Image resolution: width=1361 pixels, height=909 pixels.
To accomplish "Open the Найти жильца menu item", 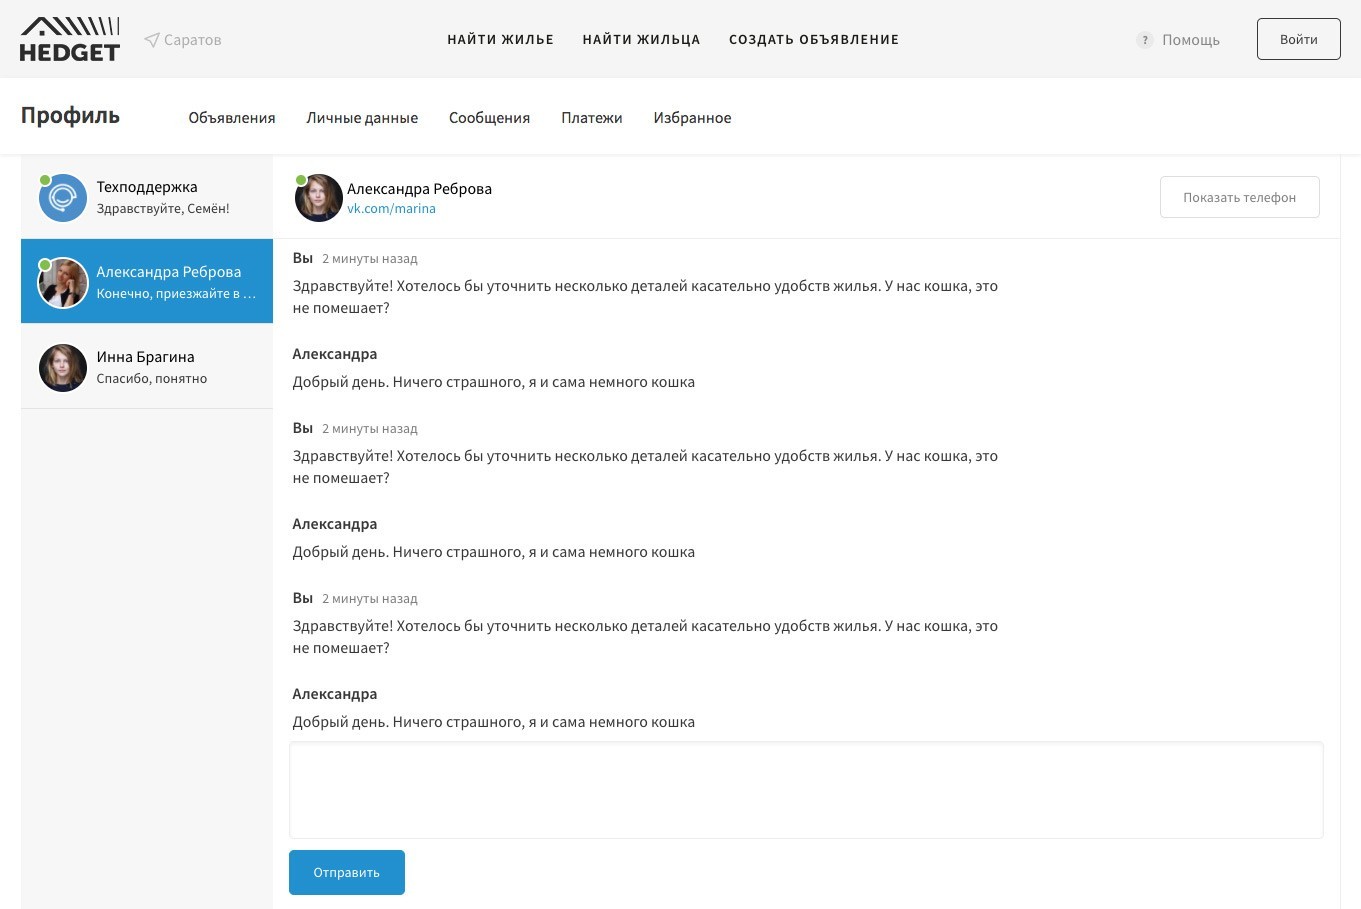I will (x=641, y=40).
